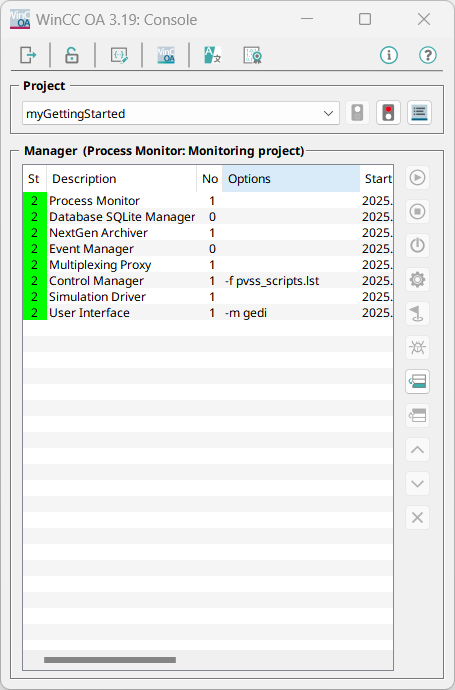Open the language translation tool icon
Image resolution: width=455 pixels, height=690 pixels.
213,55
